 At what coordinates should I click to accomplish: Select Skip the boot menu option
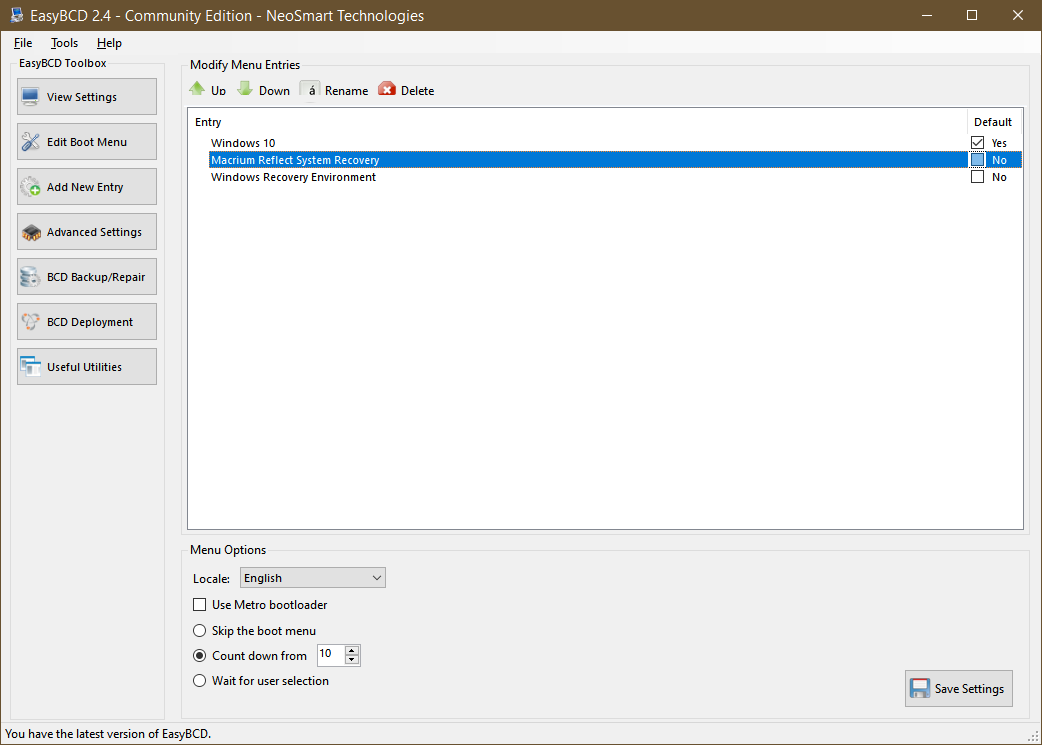[x=199, y=631]
